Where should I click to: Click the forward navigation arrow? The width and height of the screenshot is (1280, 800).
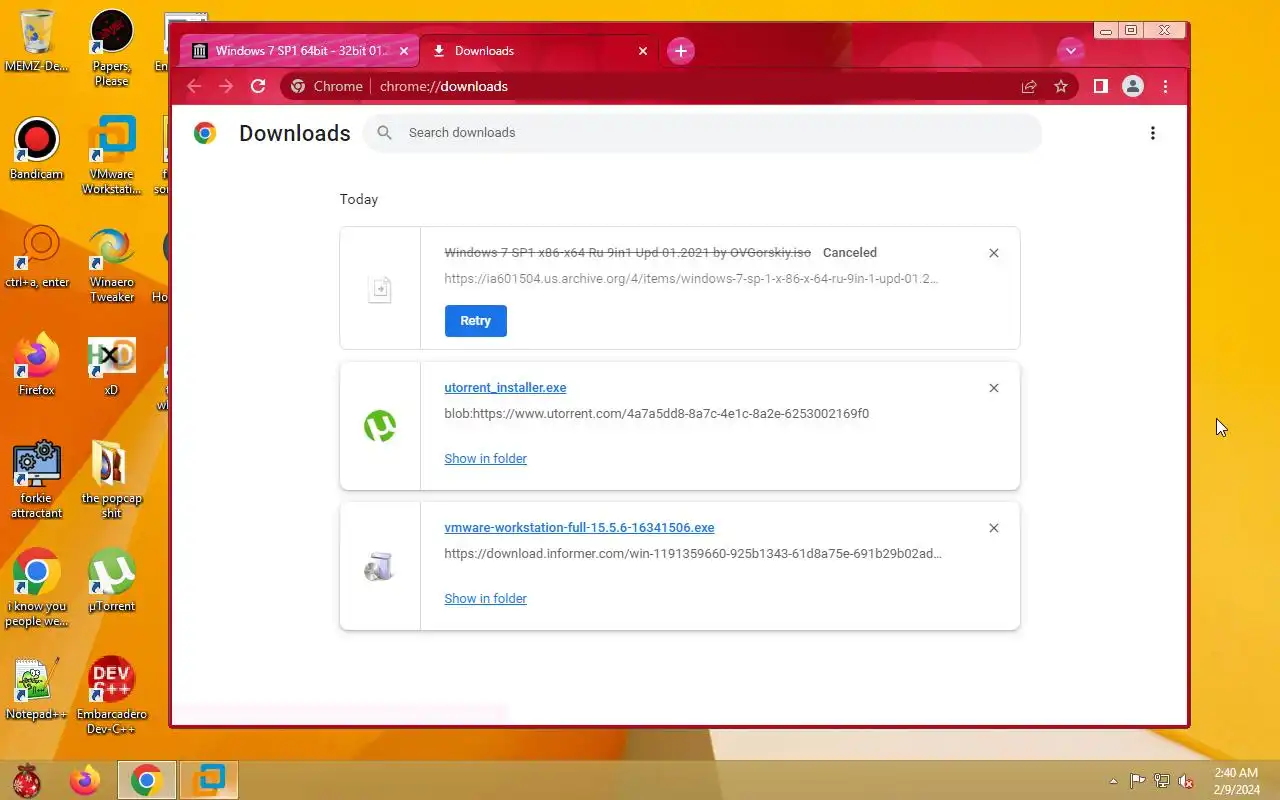point(226,86)
